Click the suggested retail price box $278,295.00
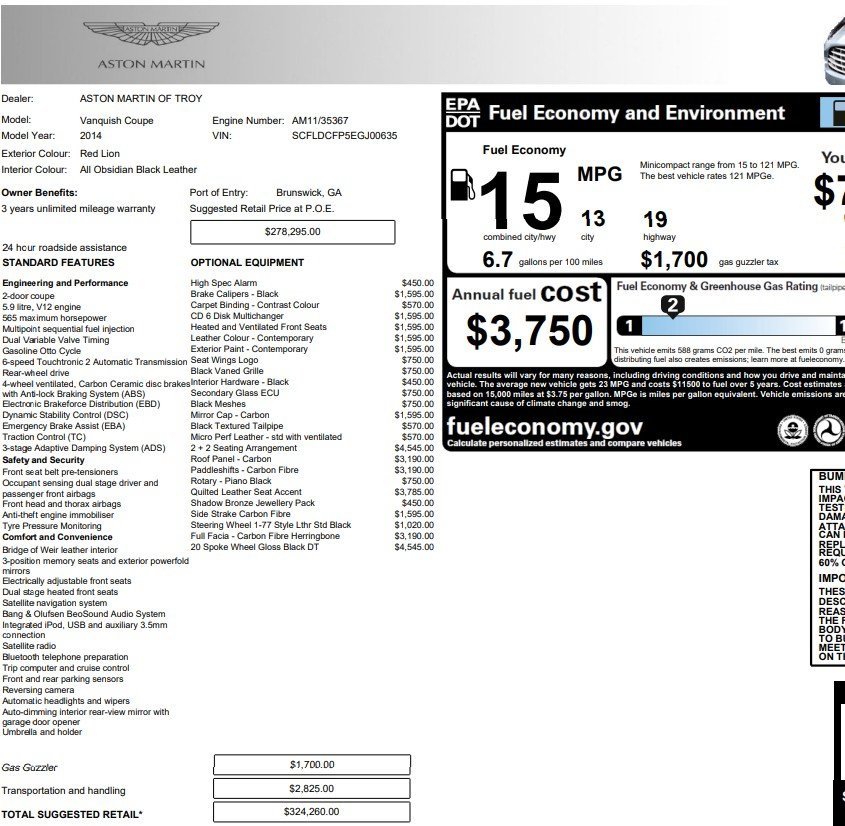The image size is (845, 826). click(x=293, y=232)
